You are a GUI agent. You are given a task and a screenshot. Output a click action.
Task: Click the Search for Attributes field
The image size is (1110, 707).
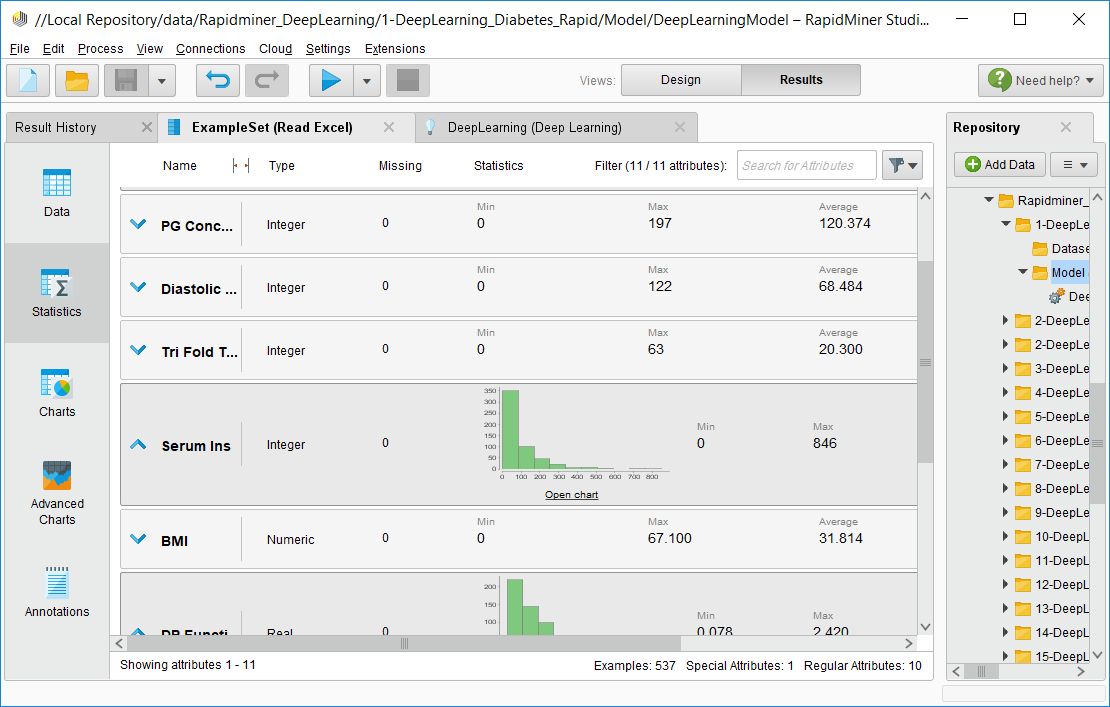point(806,166)
